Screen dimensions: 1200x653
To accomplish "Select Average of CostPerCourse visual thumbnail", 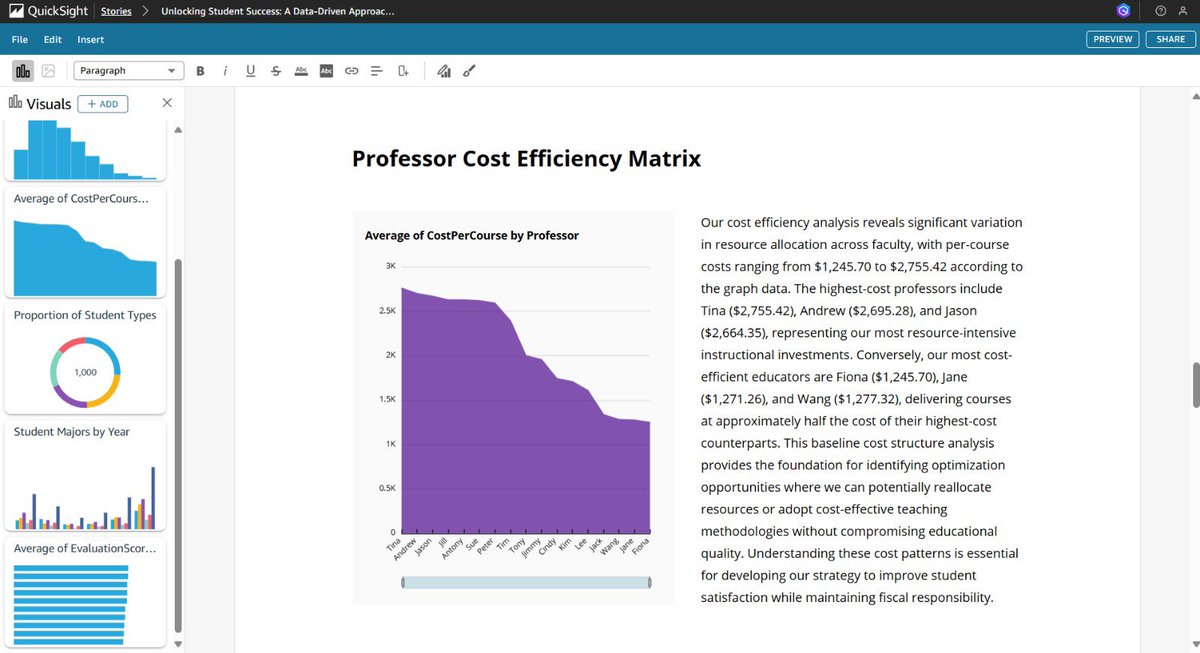I will click(x=85, y=242).
